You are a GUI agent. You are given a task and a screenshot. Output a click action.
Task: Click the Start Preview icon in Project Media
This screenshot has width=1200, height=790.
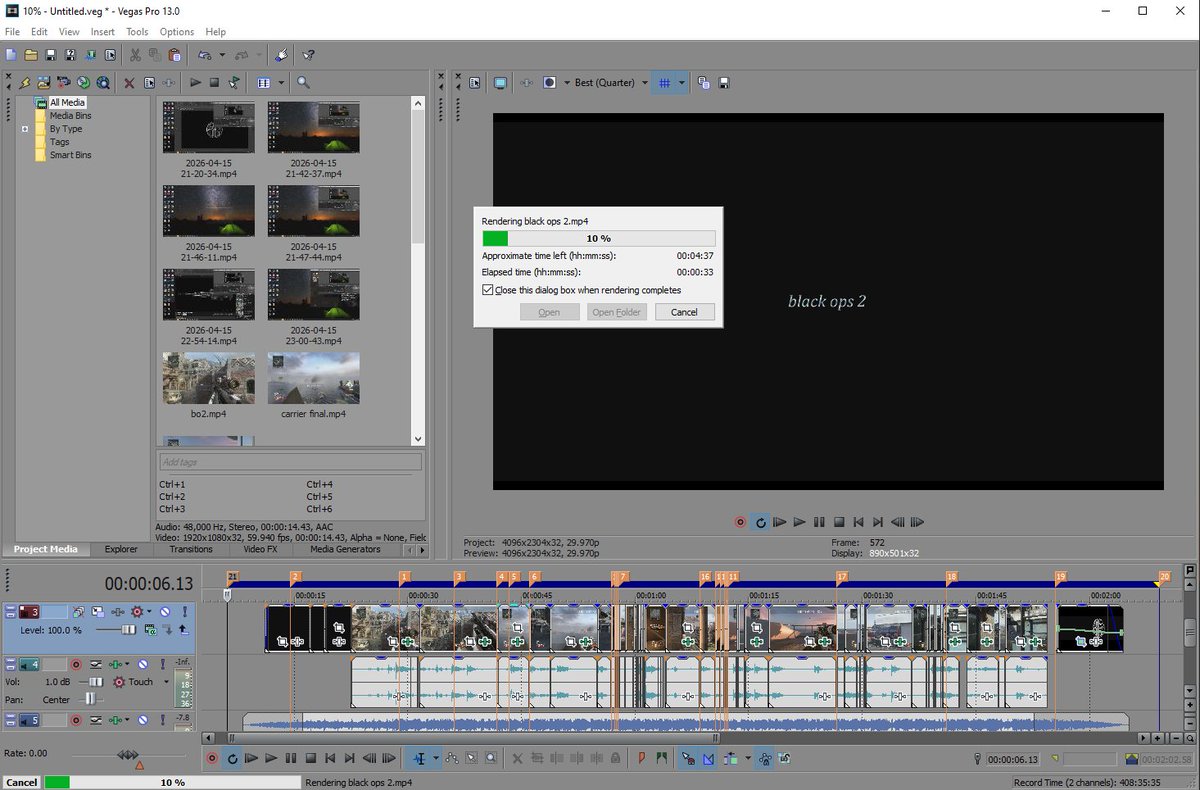pos(195,82)
